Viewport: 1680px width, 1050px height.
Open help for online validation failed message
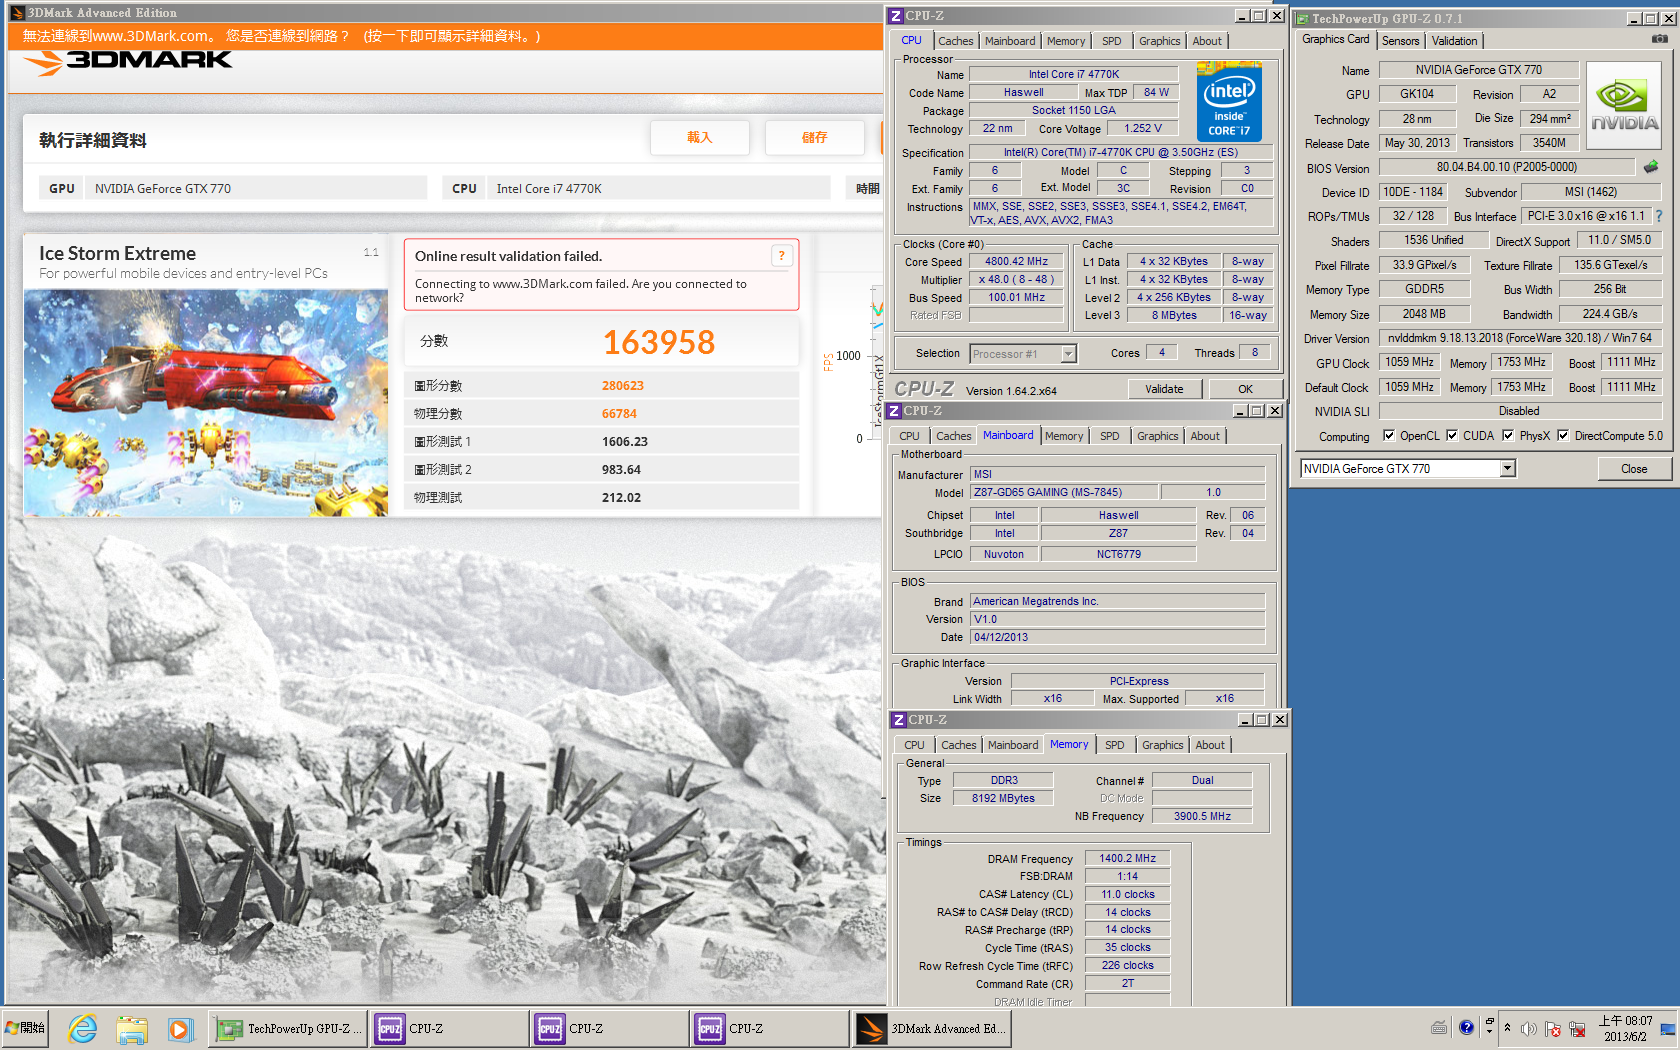click(782, 256)
